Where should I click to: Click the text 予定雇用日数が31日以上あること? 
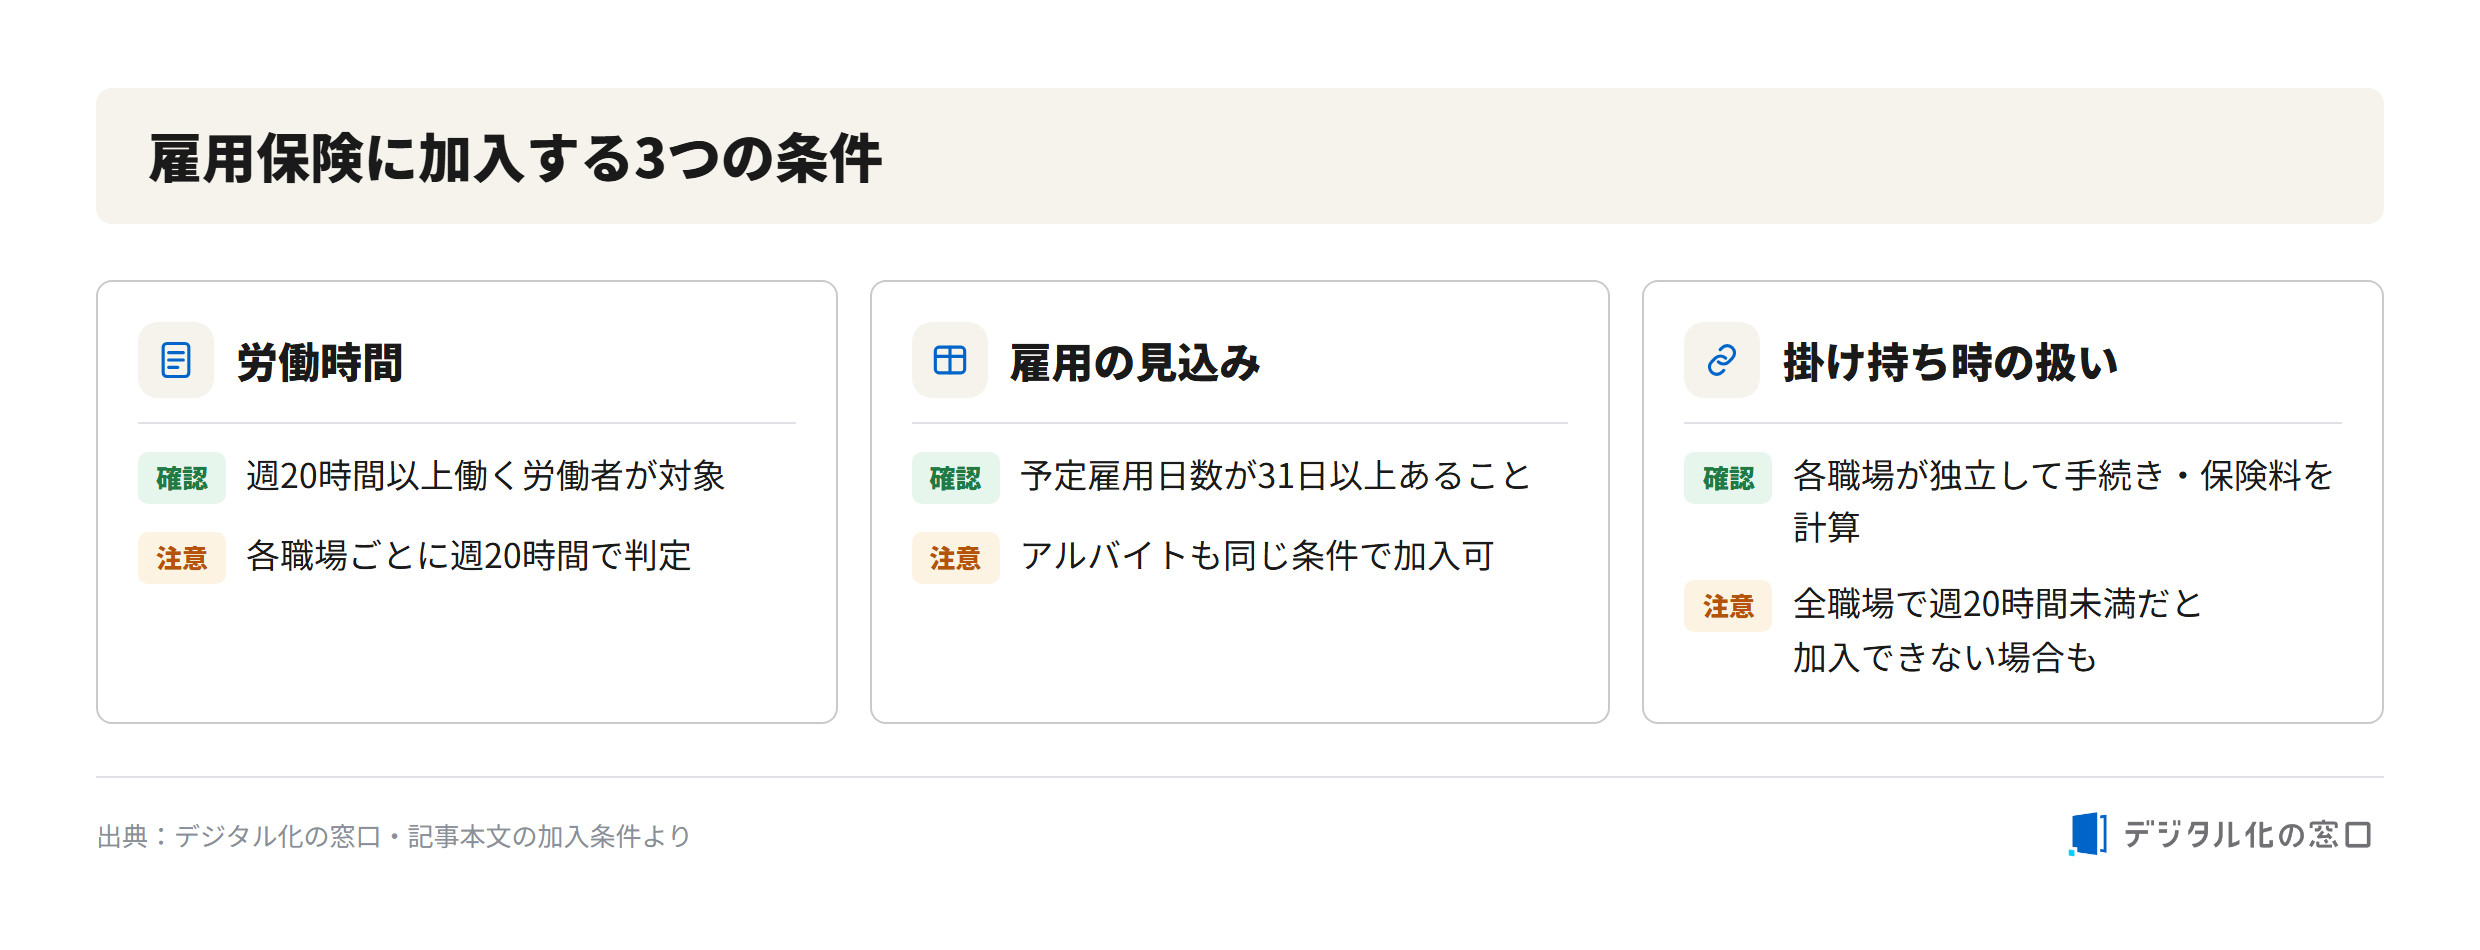pos(1276,476)
